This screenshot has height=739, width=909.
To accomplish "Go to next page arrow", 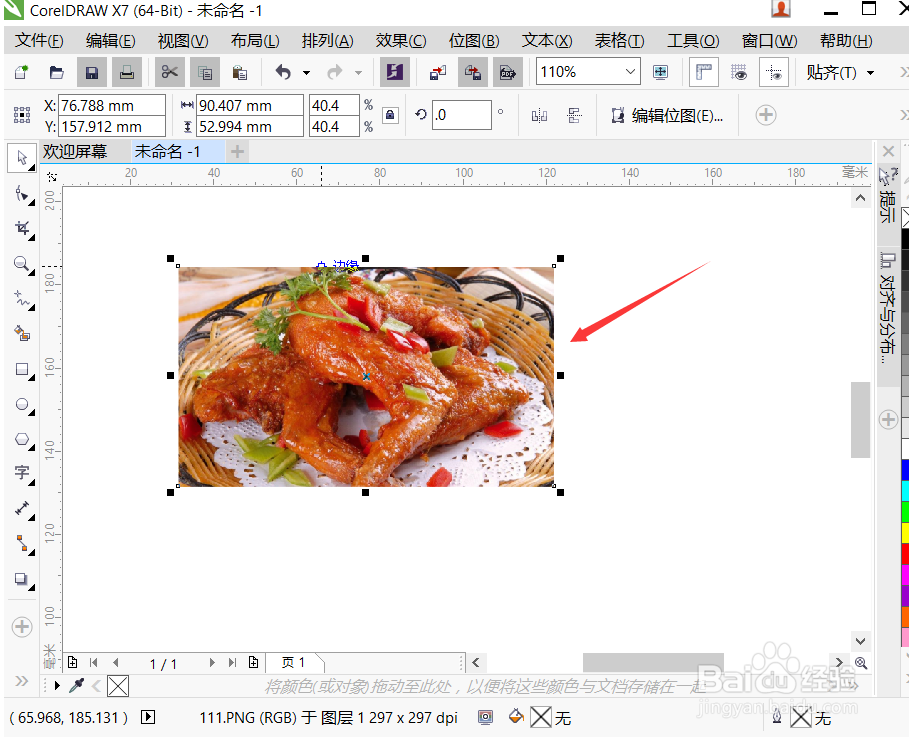I will (212, 662).
